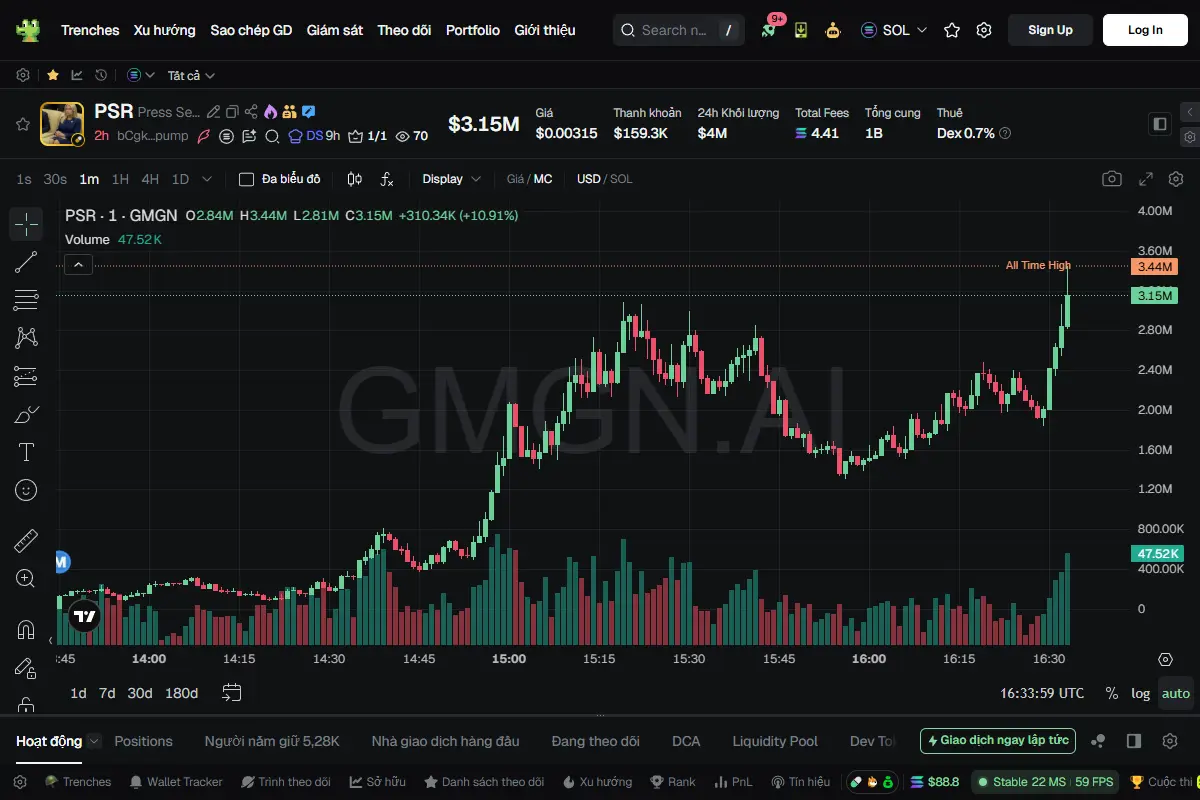Favorite the PSR token with star

point(22,124)
